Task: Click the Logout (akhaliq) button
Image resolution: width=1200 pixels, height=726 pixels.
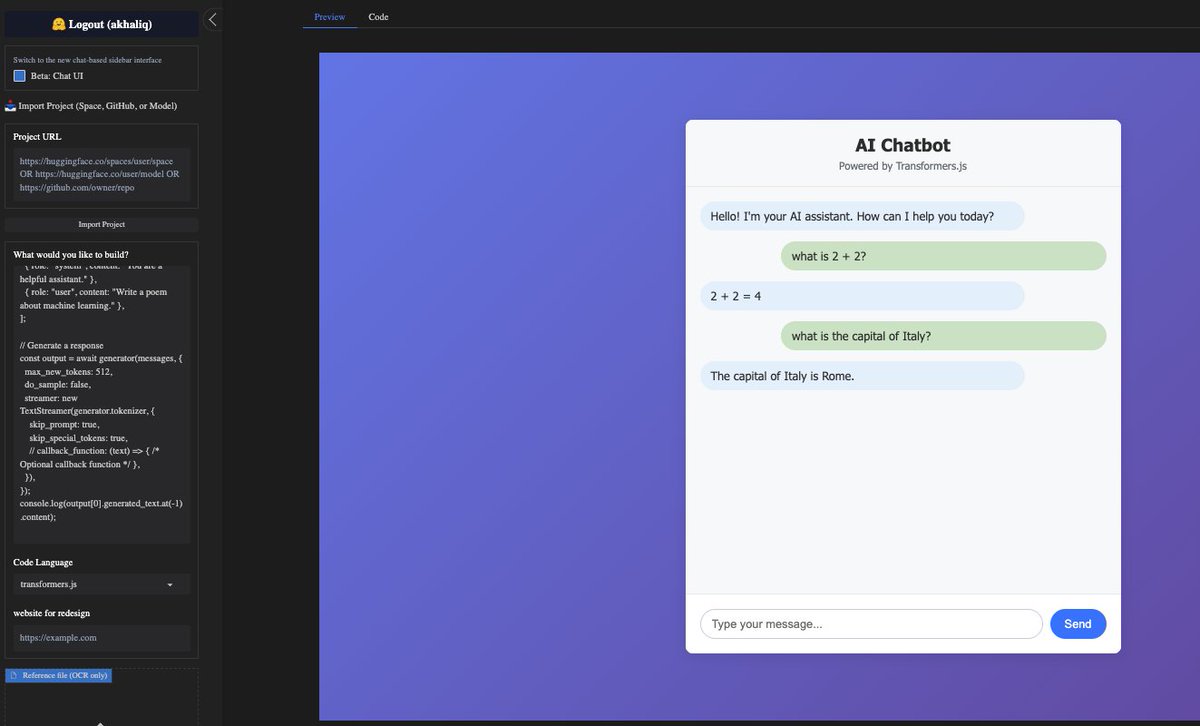Action: coord(101,24)
